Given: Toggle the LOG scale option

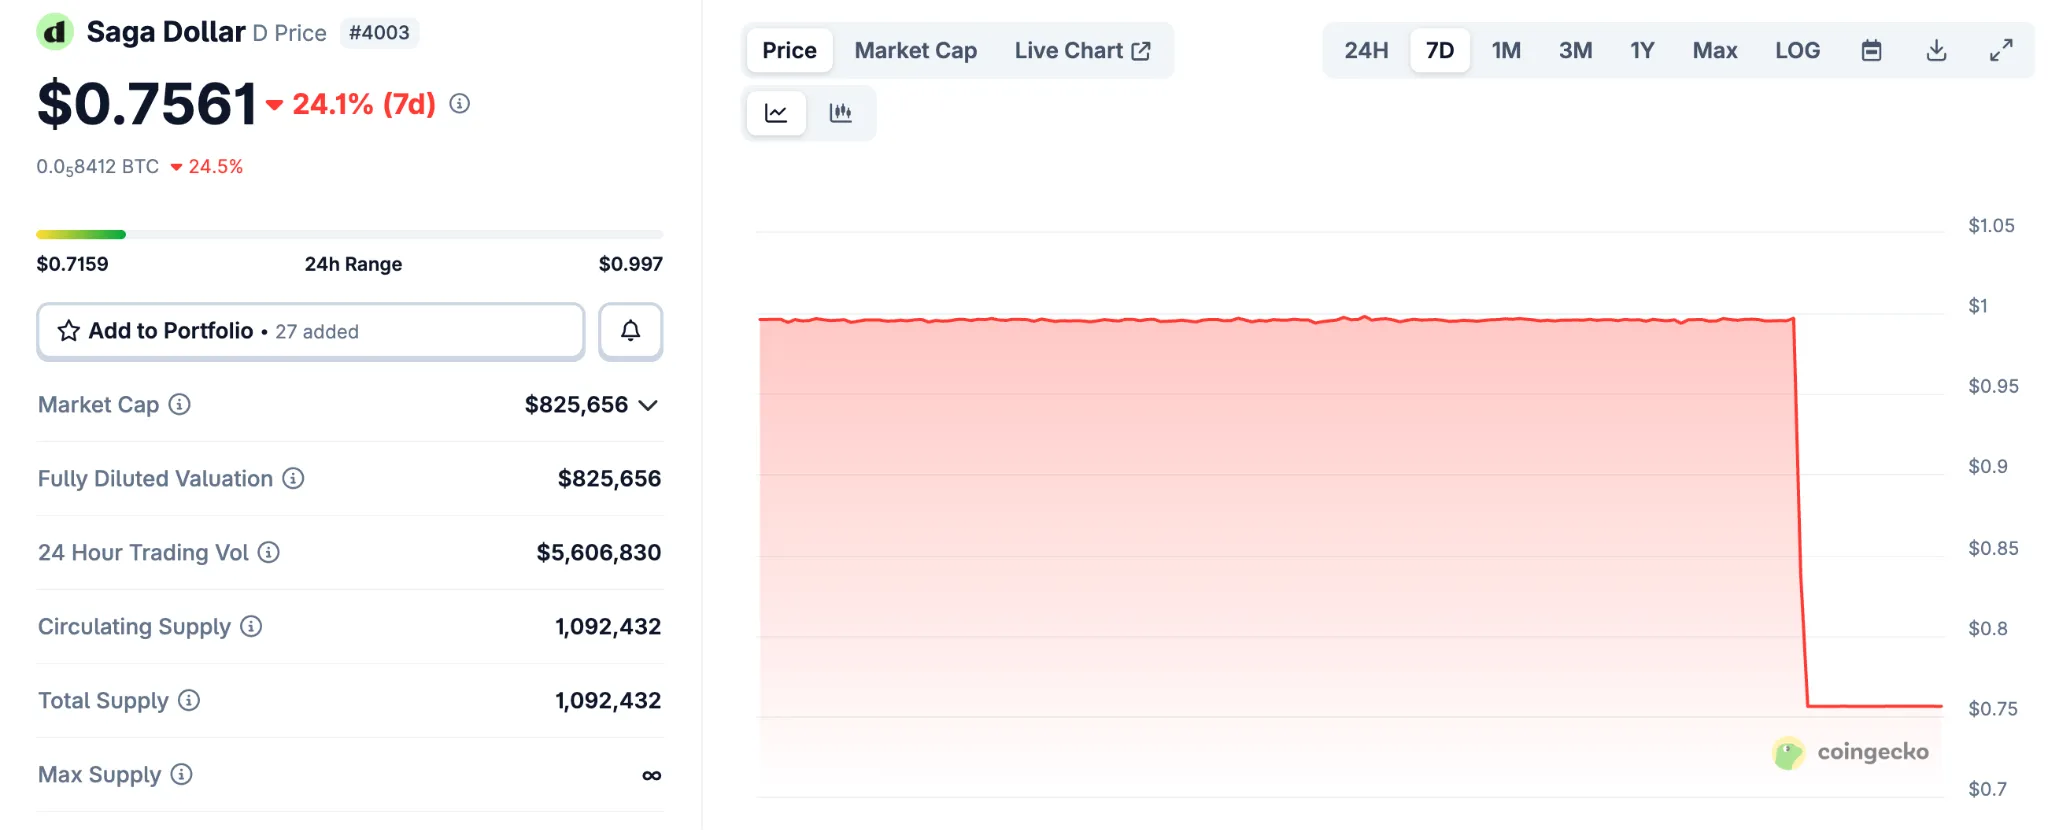Looking at the screenshot, I should tap(1797, 51).
